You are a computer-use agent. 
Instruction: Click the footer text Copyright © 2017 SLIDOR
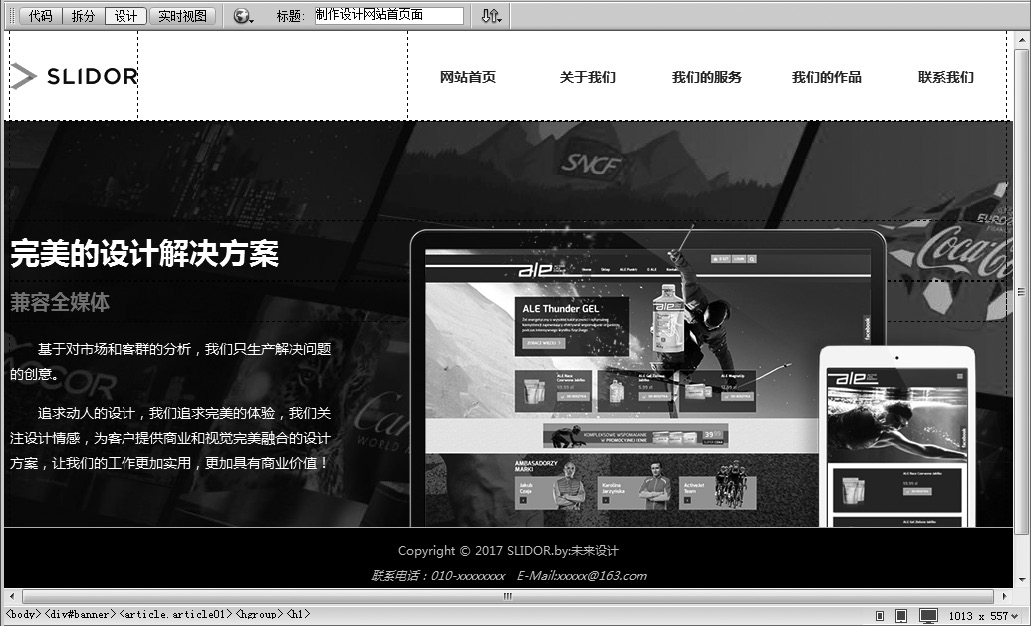coord(508,551)
